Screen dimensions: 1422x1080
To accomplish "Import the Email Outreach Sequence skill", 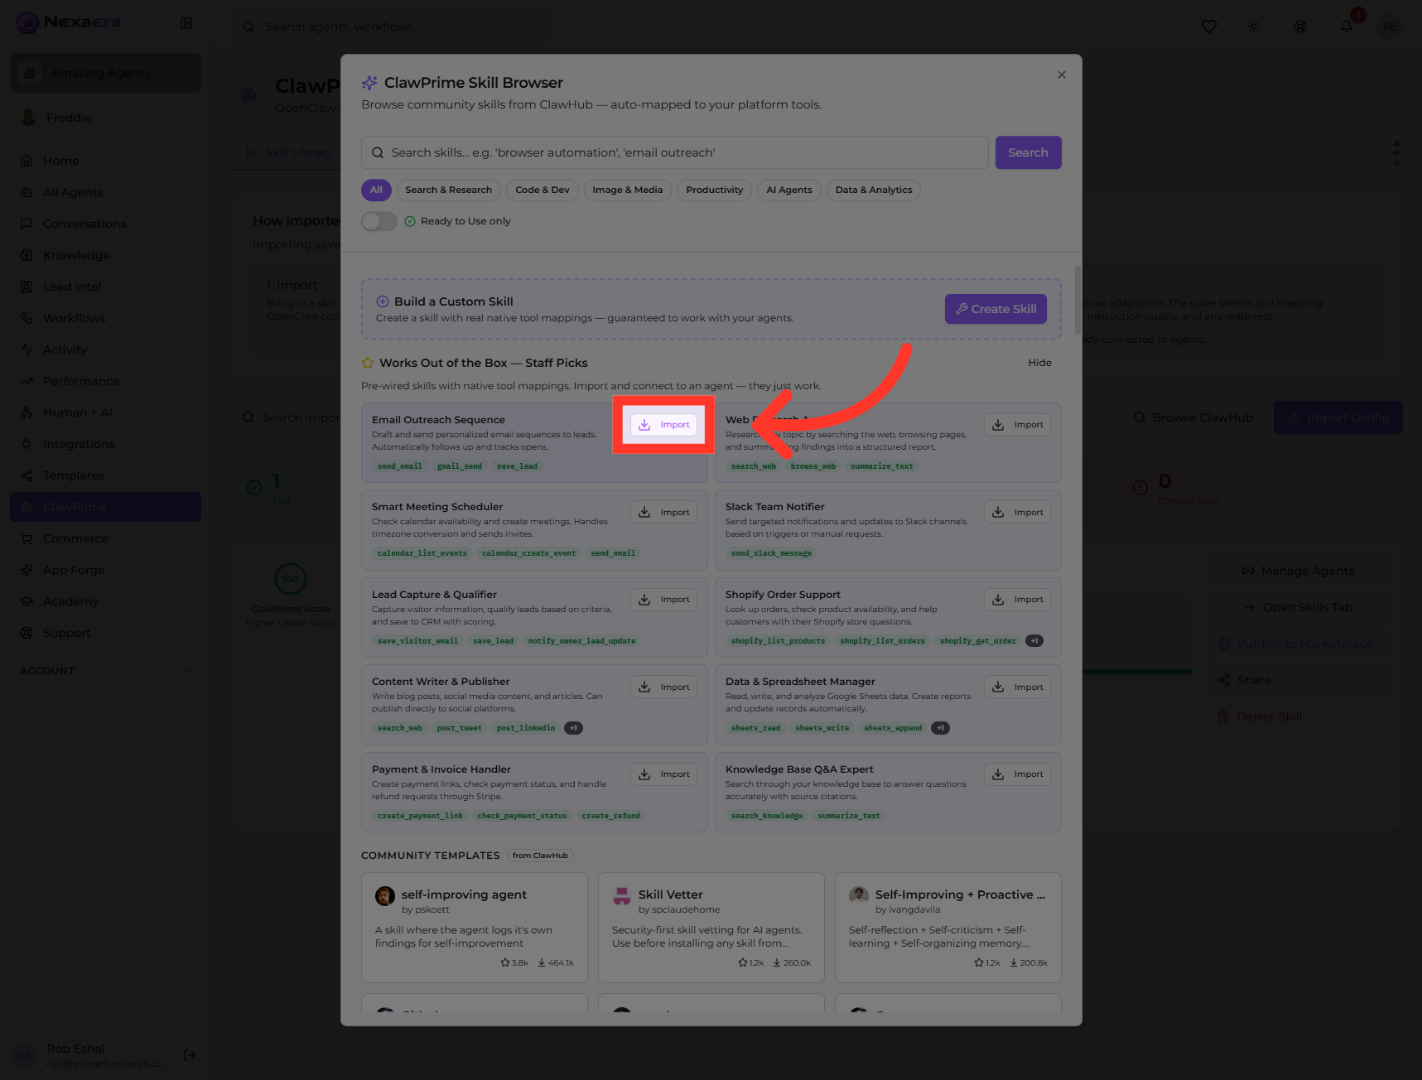I will (x=664, y=425).
